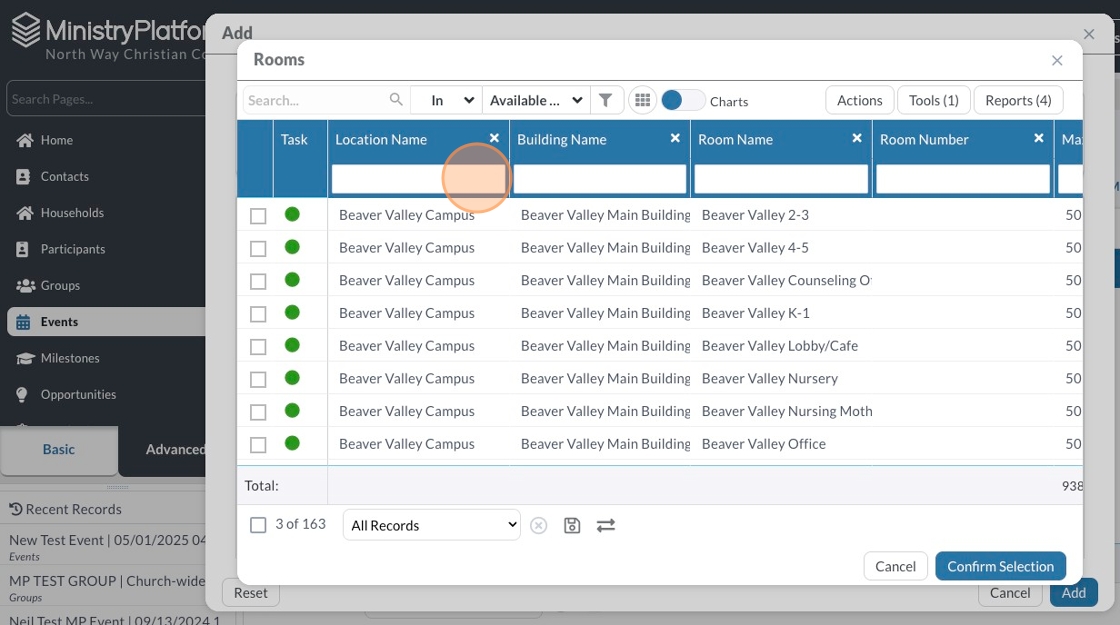
Task: Close the Rooms dialog
Action: pos(1057,61)
